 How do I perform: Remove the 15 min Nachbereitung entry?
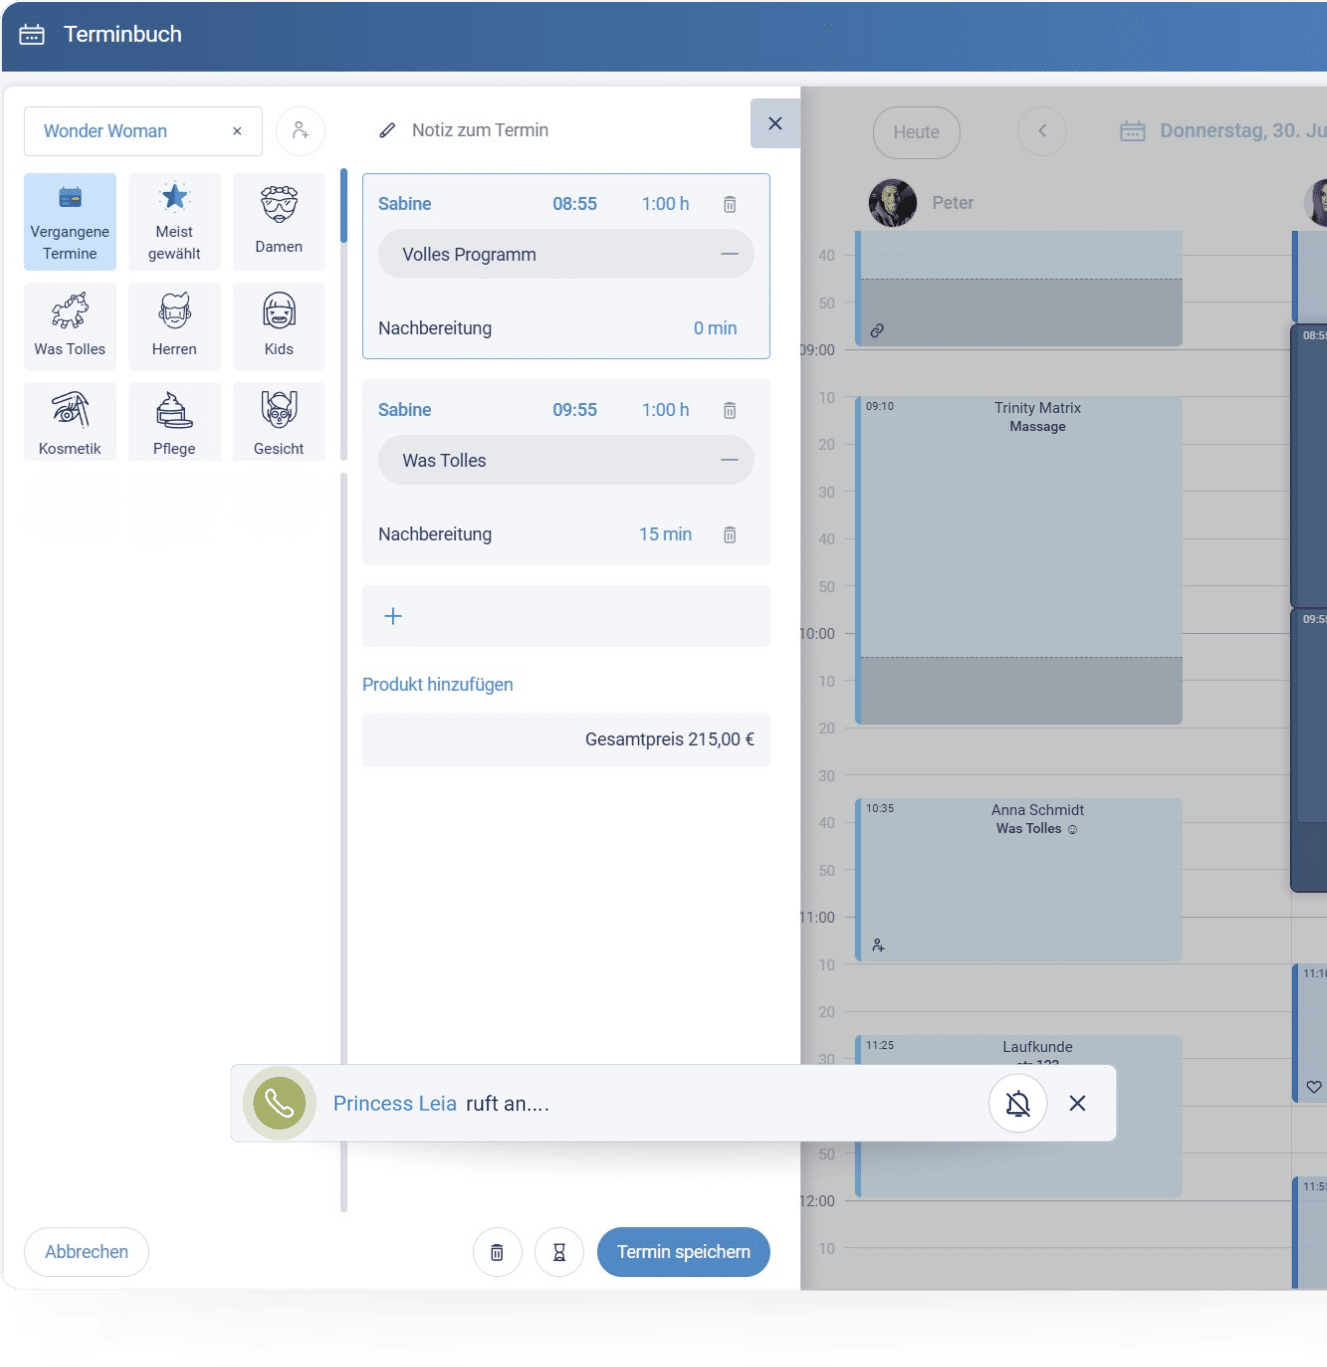730,535
